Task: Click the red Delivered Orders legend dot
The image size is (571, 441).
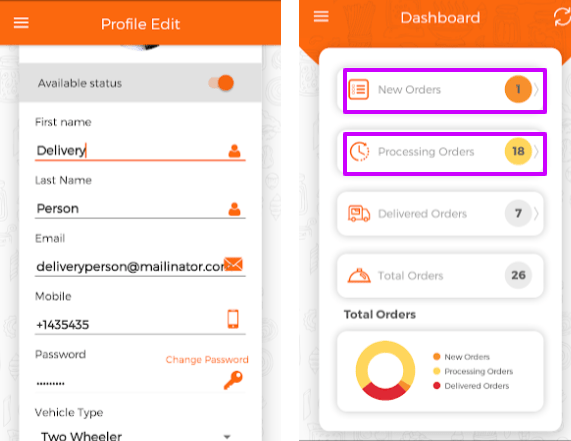Action: point(437,386)
